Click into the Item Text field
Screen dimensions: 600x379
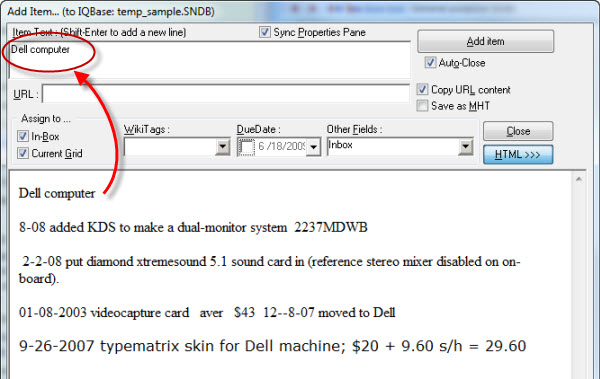tap(210, 60)
